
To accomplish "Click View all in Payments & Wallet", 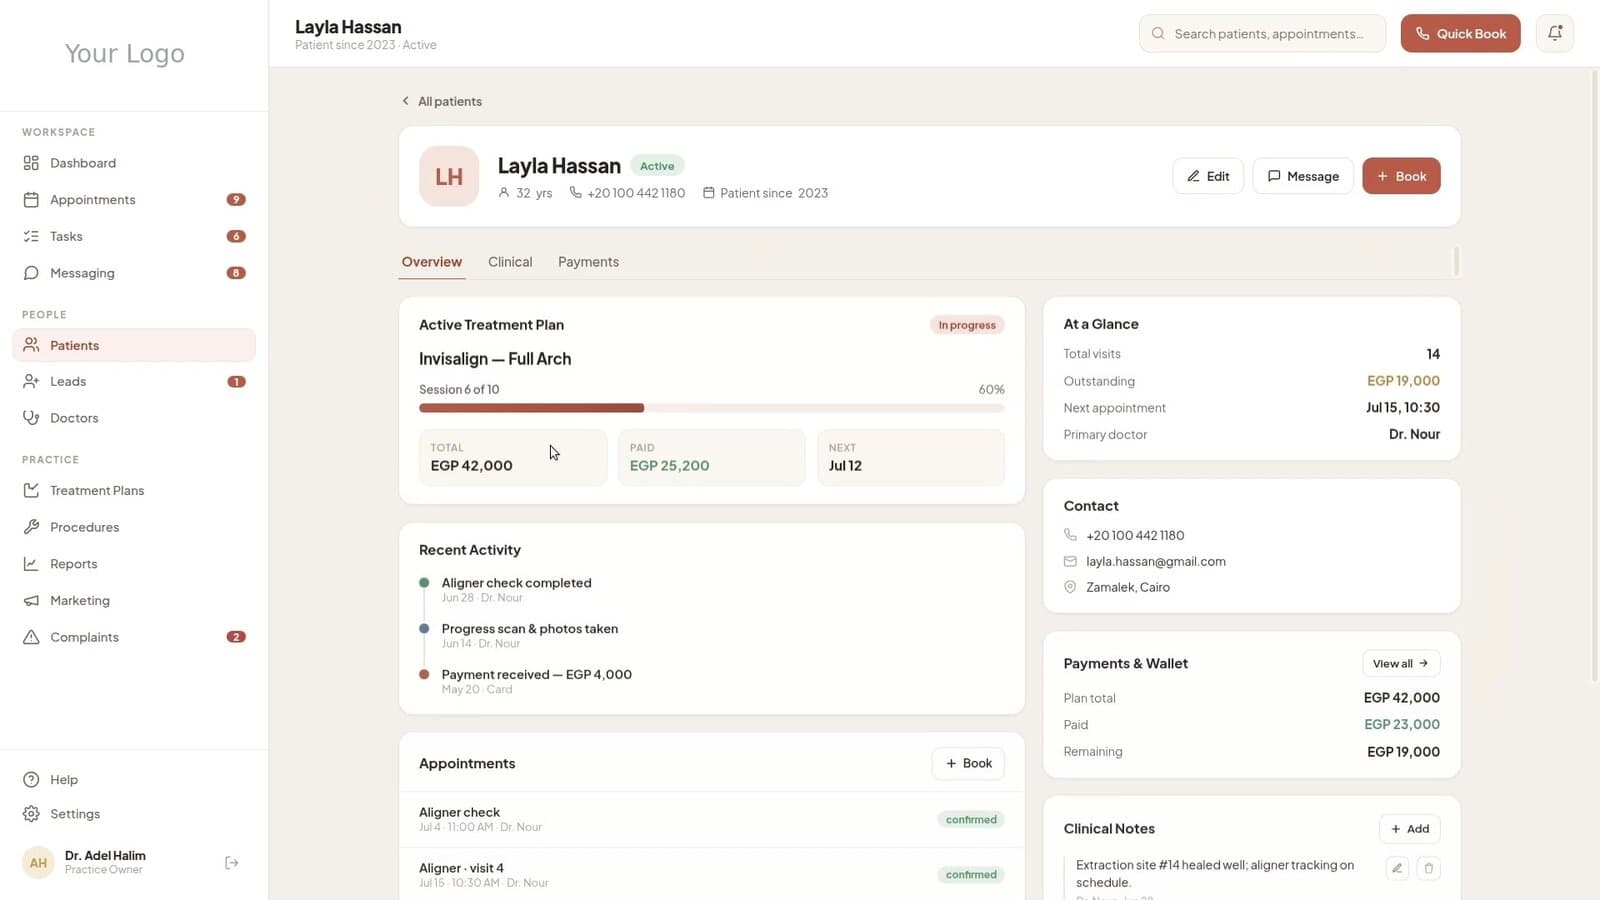I will coord(1401,663).
